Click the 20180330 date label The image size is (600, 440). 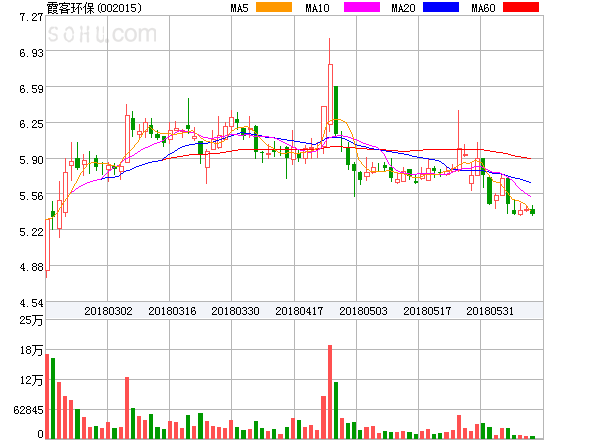pyautogui.click(x=235, y=311)
